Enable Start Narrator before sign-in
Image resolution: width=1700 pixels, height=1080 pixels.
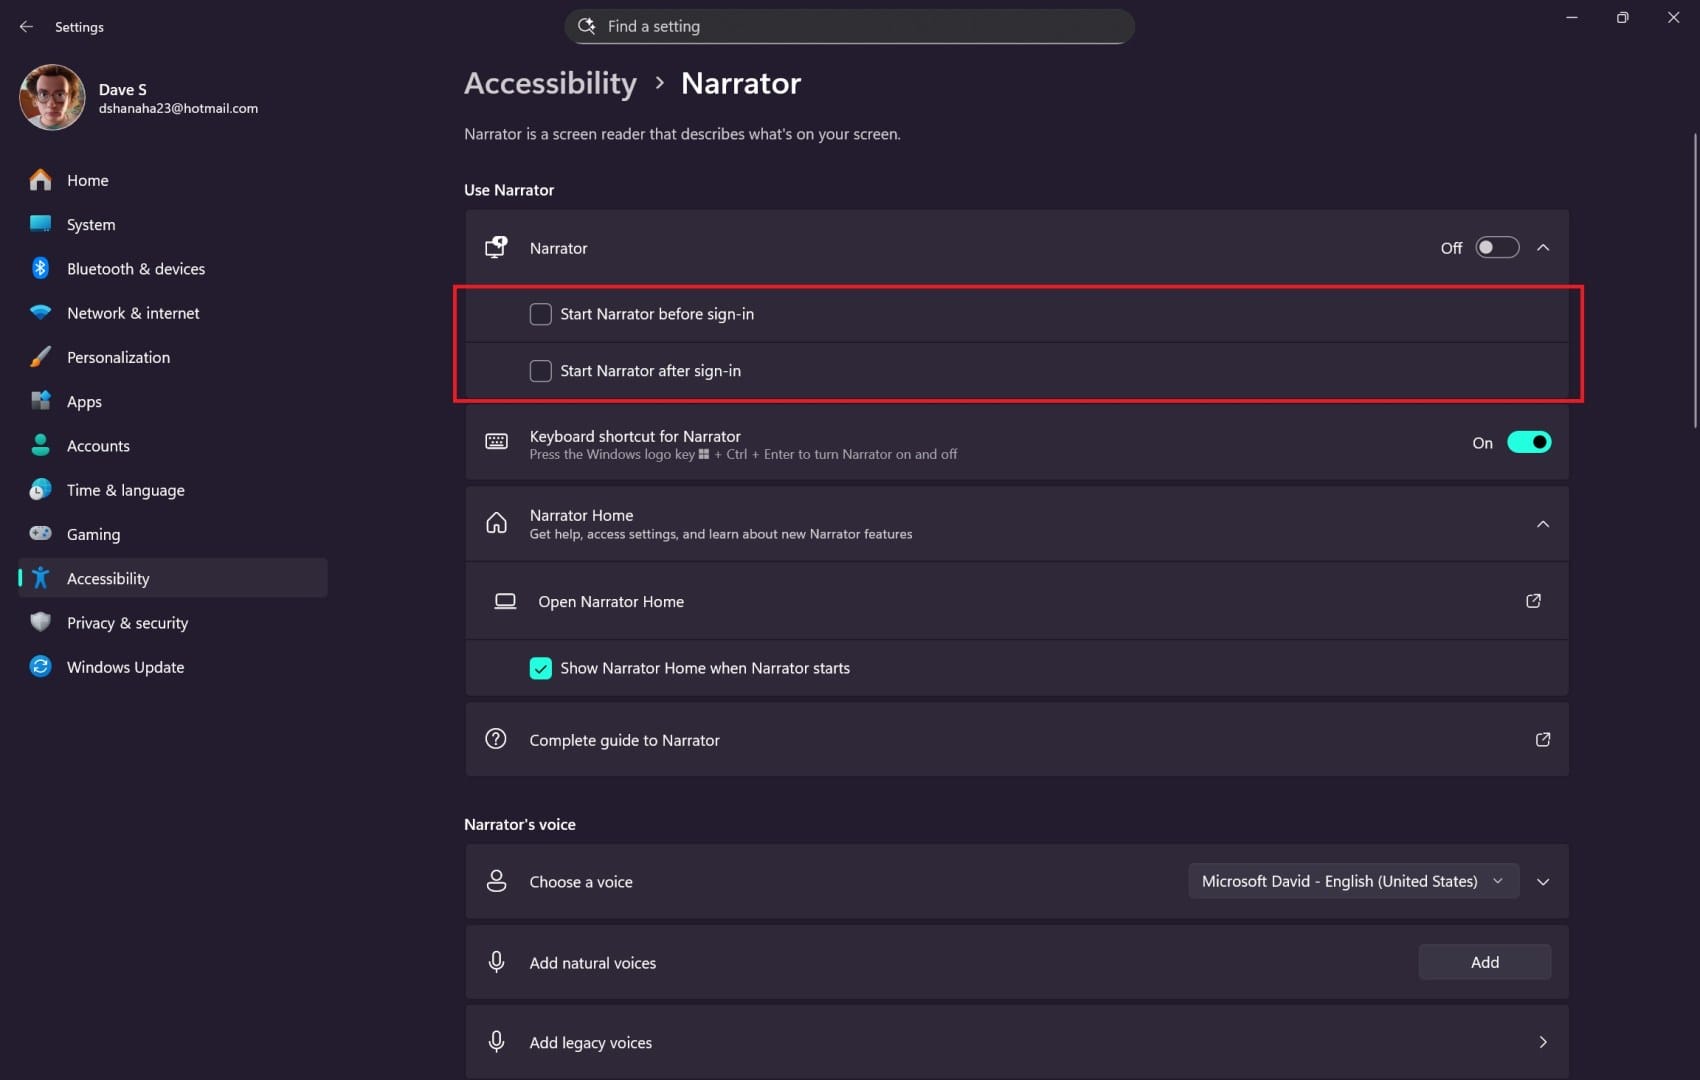pos(540,313)
